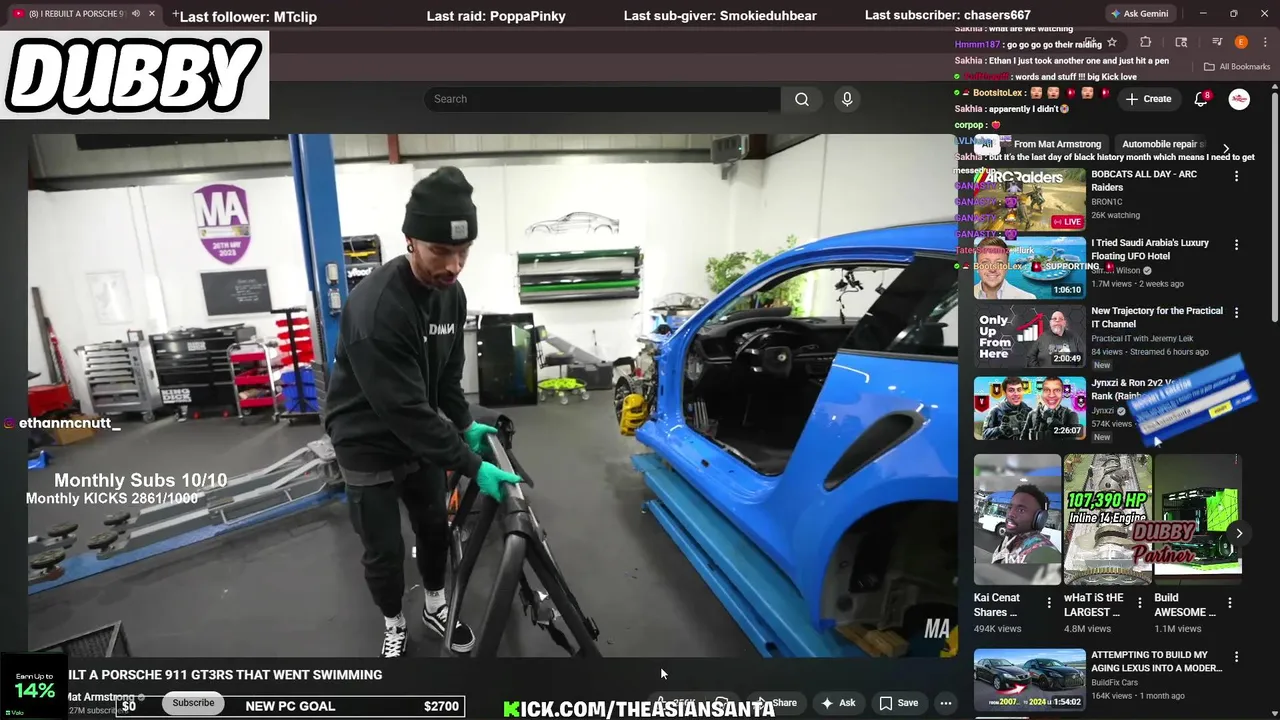Click the BRON1C channel name
The height and width of the screenshot is (720, 1280).
tap(1107, 201)
